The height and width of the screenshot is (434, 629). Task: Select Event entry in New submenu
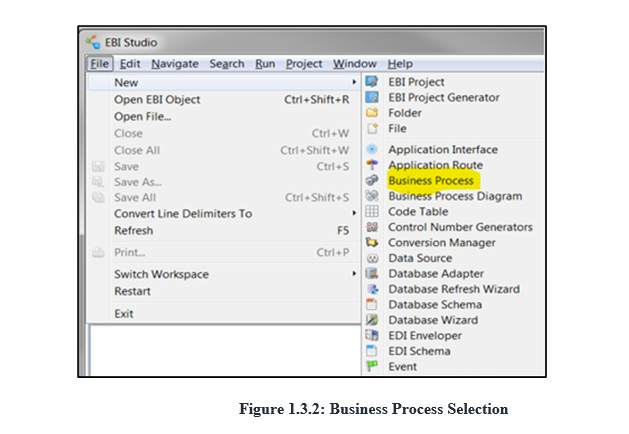click(x=402, y=367)
